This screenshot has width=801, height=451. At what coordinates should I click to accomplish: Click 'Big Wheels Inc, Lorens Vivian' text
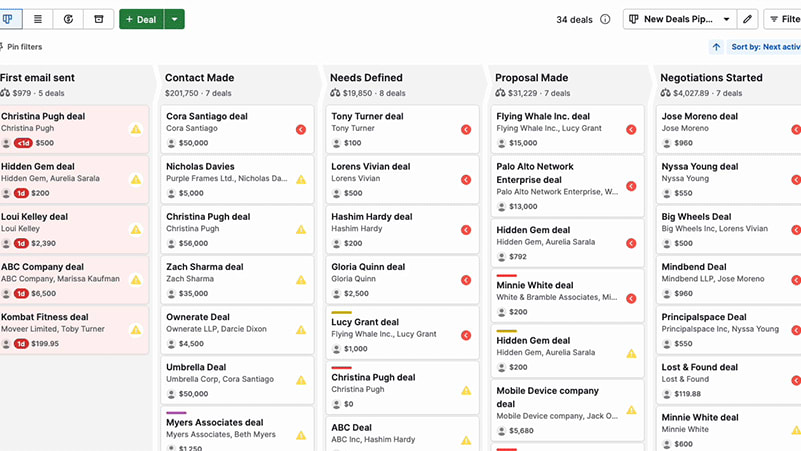(x=714, y=229)
